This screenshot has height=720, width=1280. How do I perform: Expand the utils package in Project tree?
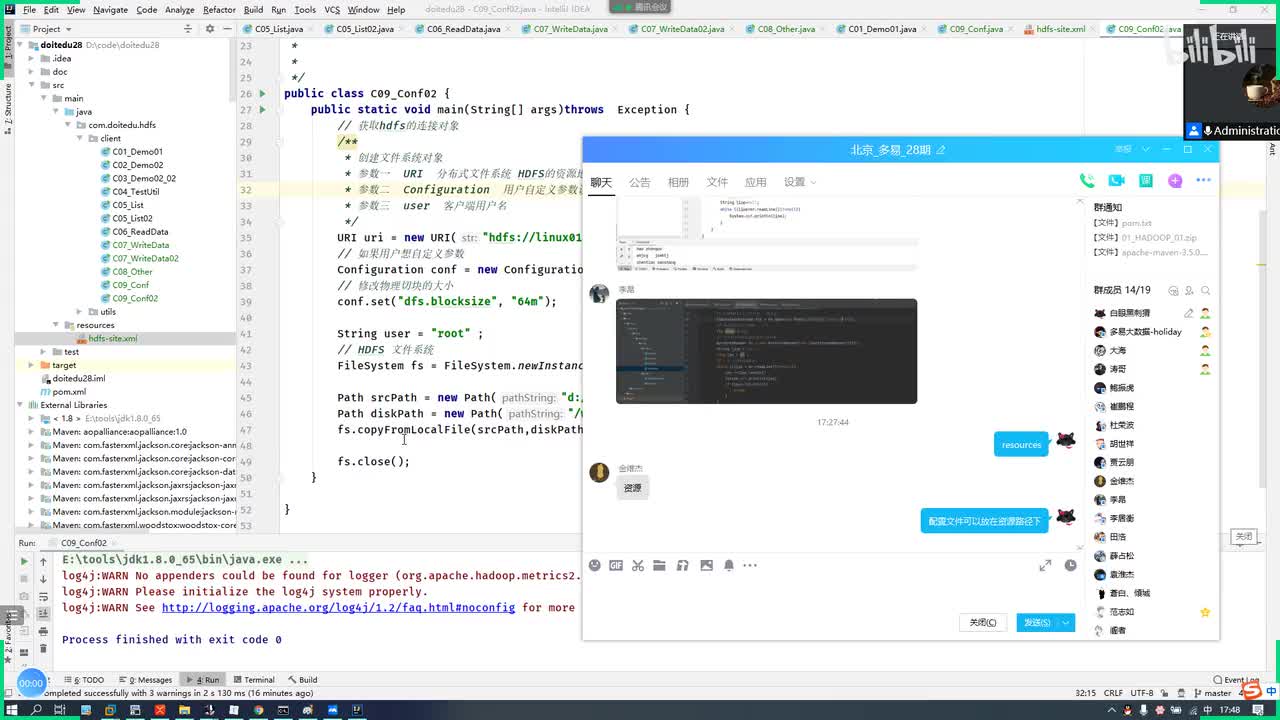(80, 312)
